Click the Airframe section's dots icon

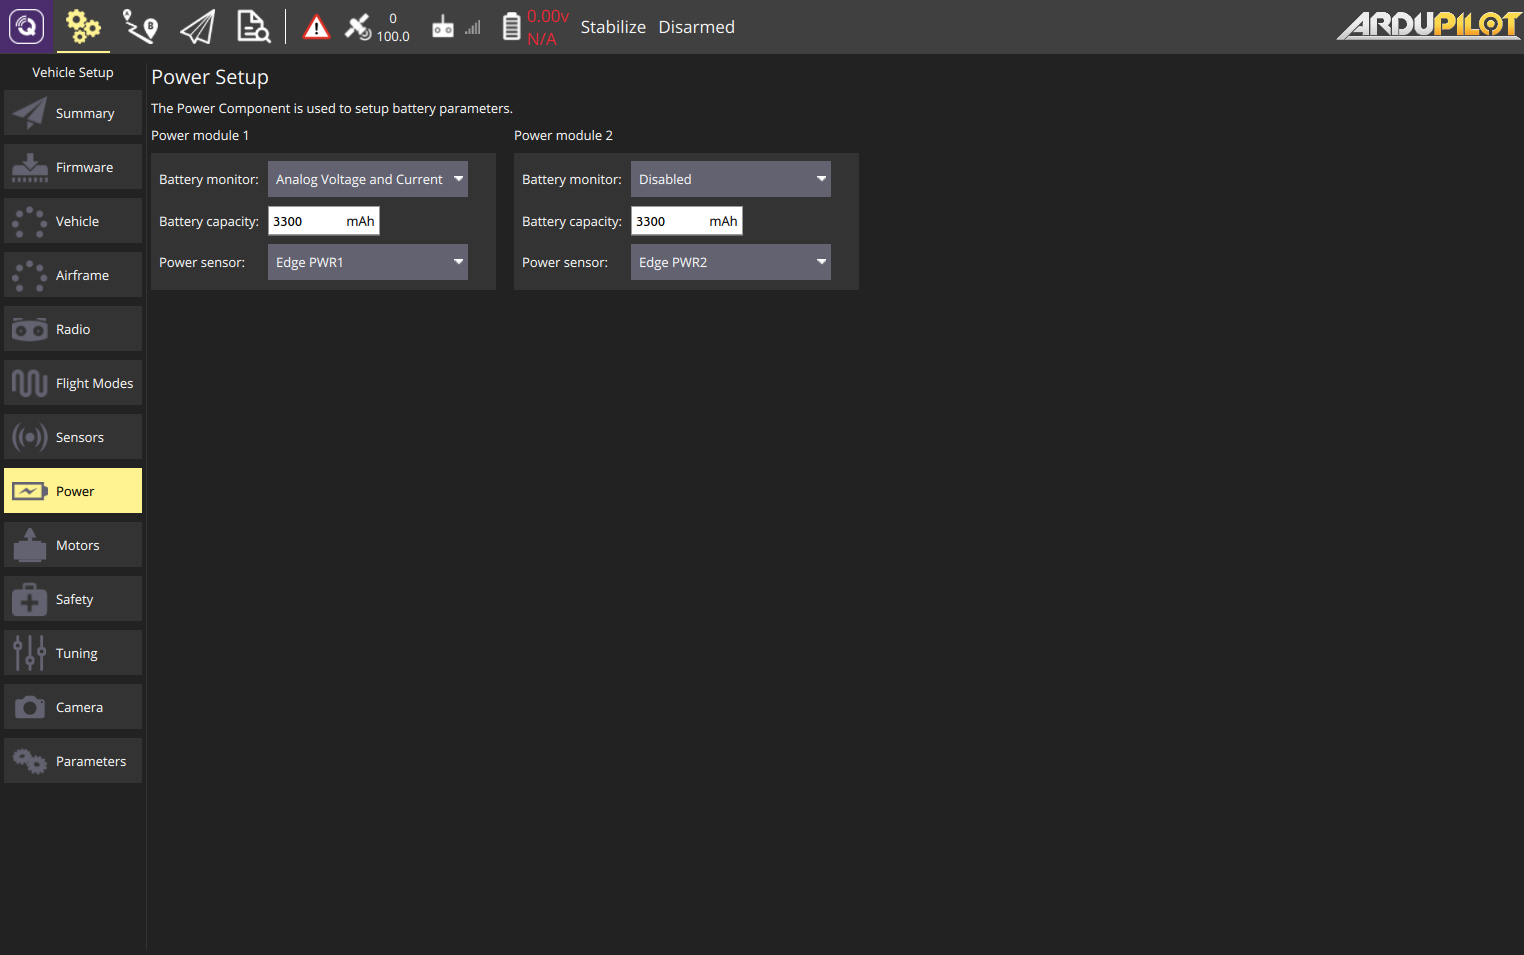pos(30,275)
